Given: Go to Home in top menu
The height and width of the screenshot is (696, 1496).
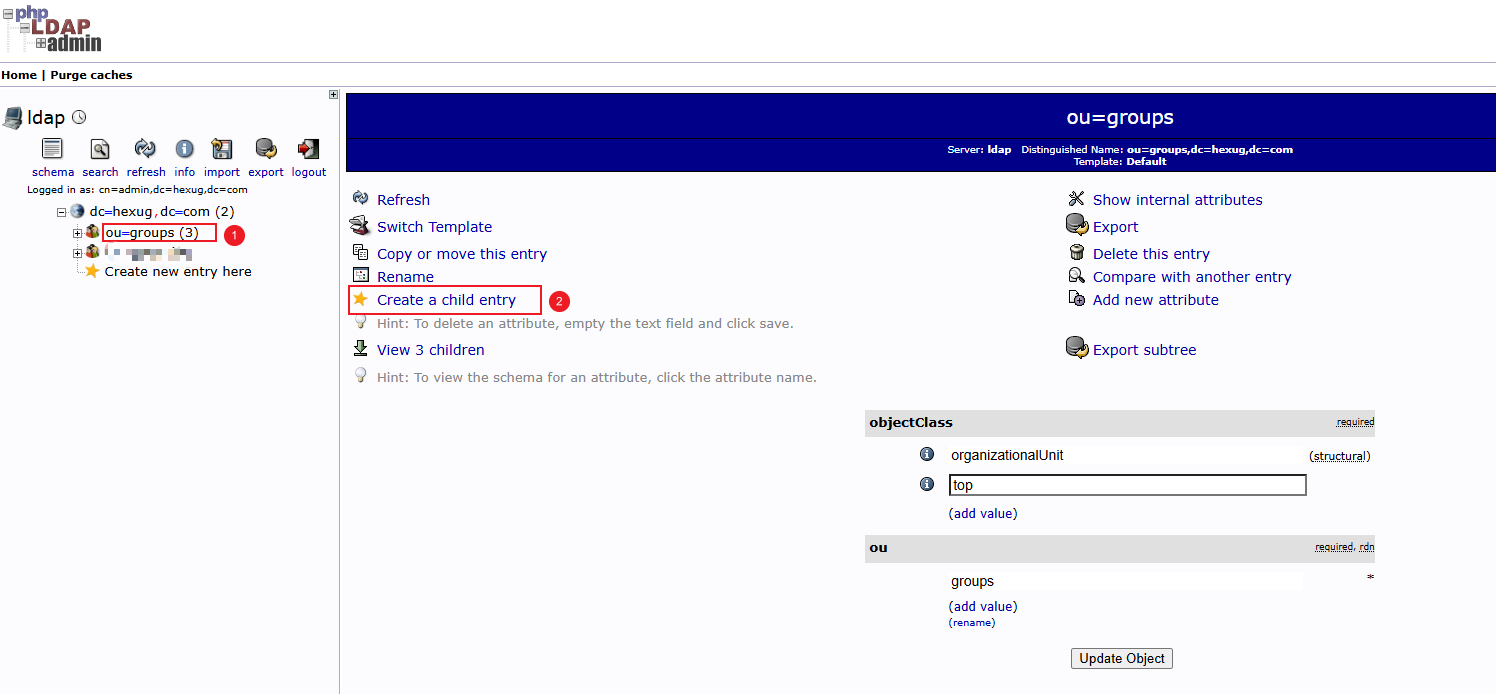Looking at the screenshot, I should pyautogui.click(x=19, y=75).
